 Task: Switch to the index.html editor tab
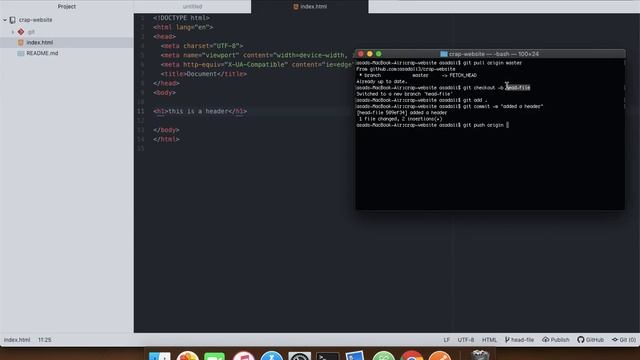point(310,7)
